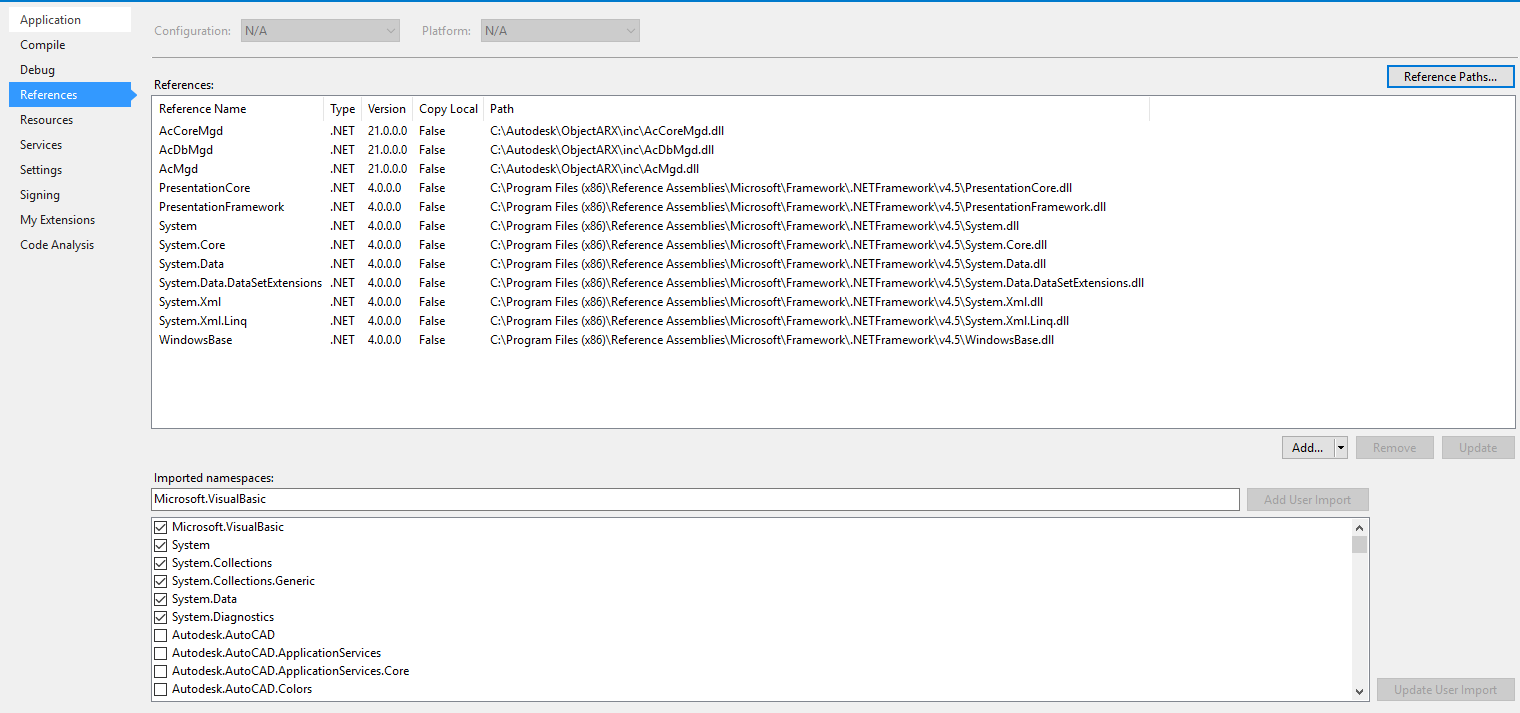
Task: Click the Add button to add a reference
Action: coord(1306,447)
